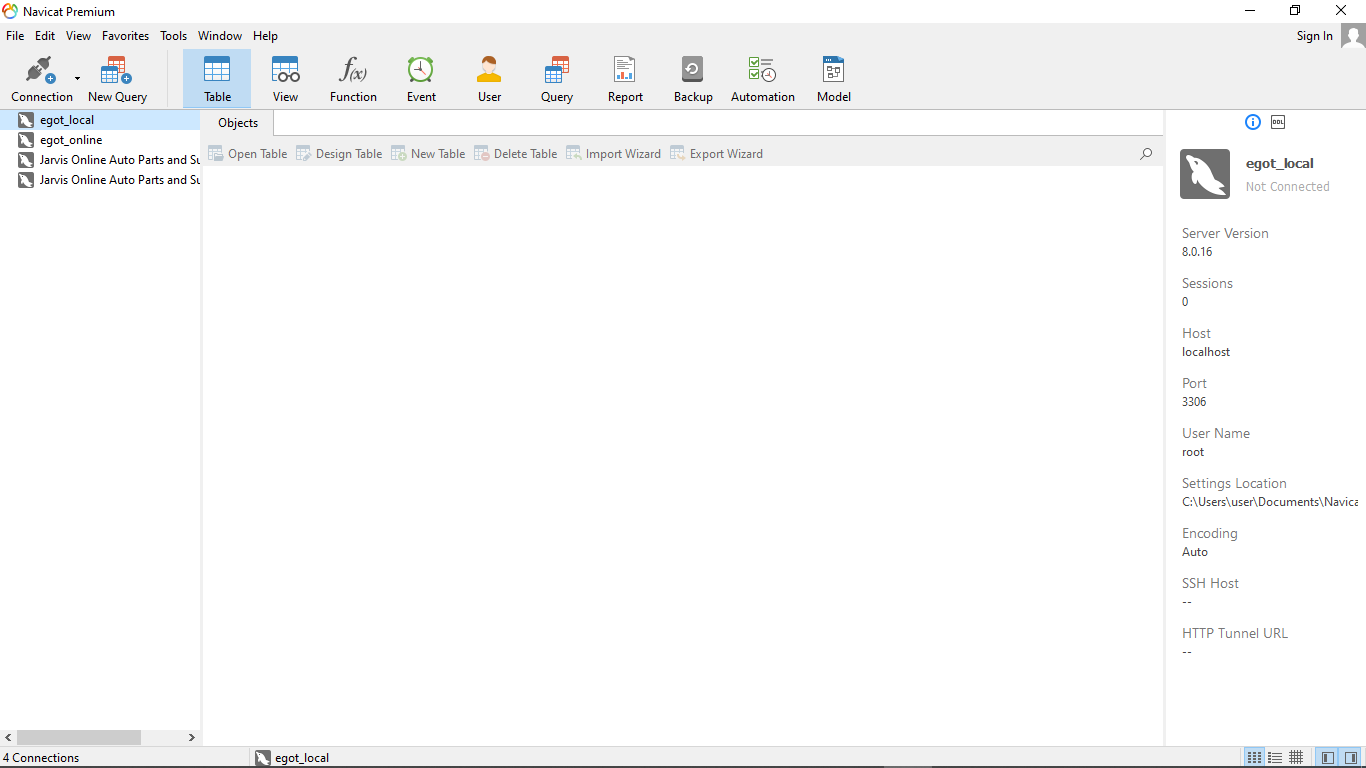Open the Tools menu
The image size is (1366, 768).
173,36
